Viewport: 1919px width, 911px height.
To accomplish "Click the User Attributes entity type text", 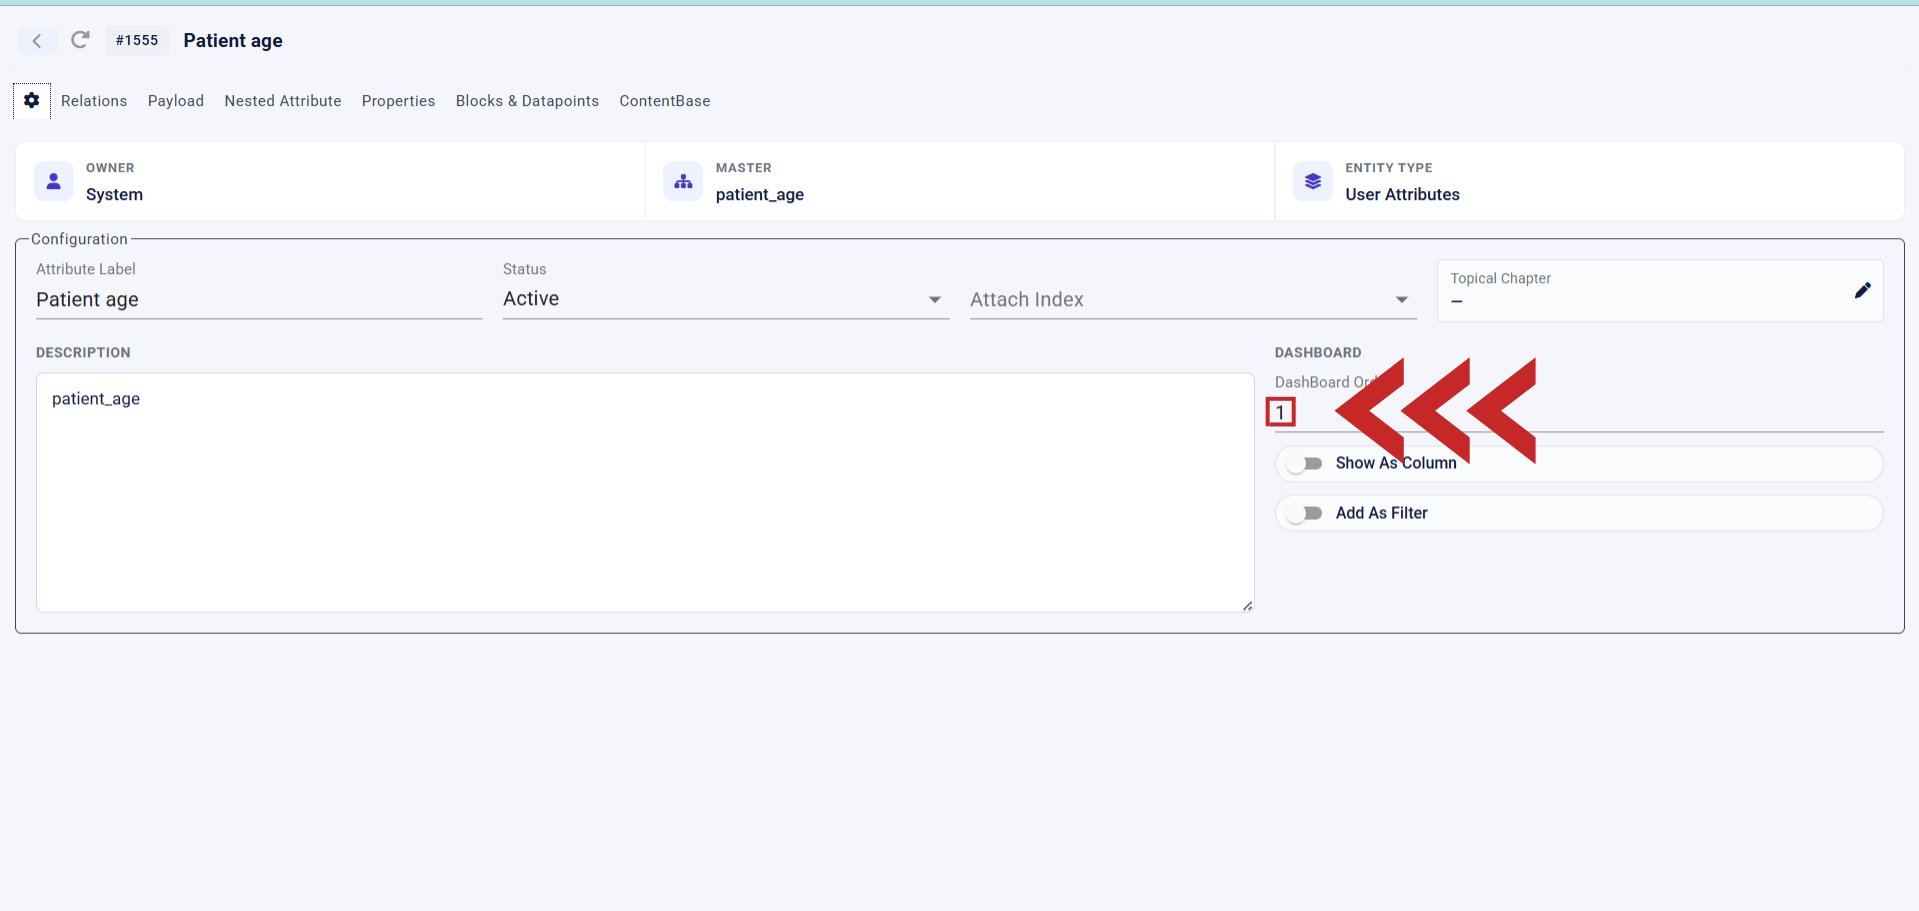I will point(1402,194).
